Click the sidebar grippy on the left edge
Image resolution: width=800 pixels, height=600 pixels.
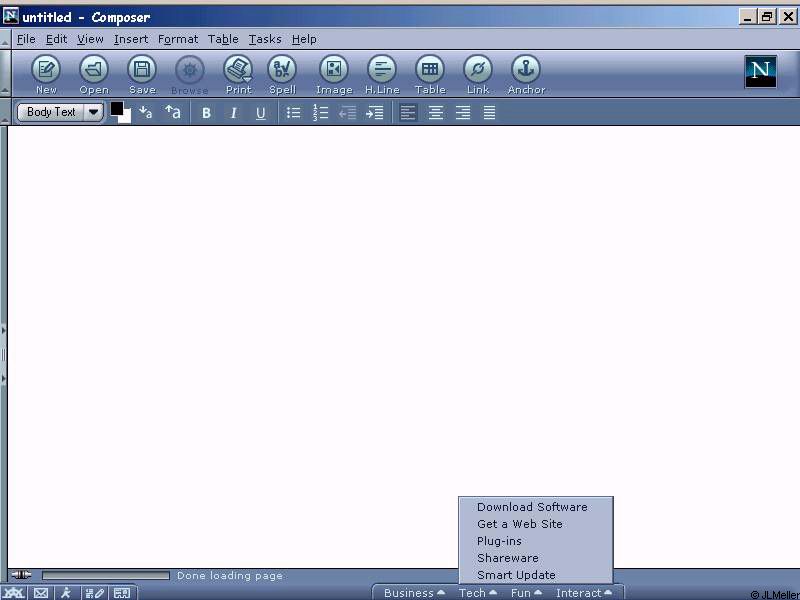[x=3, y=355]
